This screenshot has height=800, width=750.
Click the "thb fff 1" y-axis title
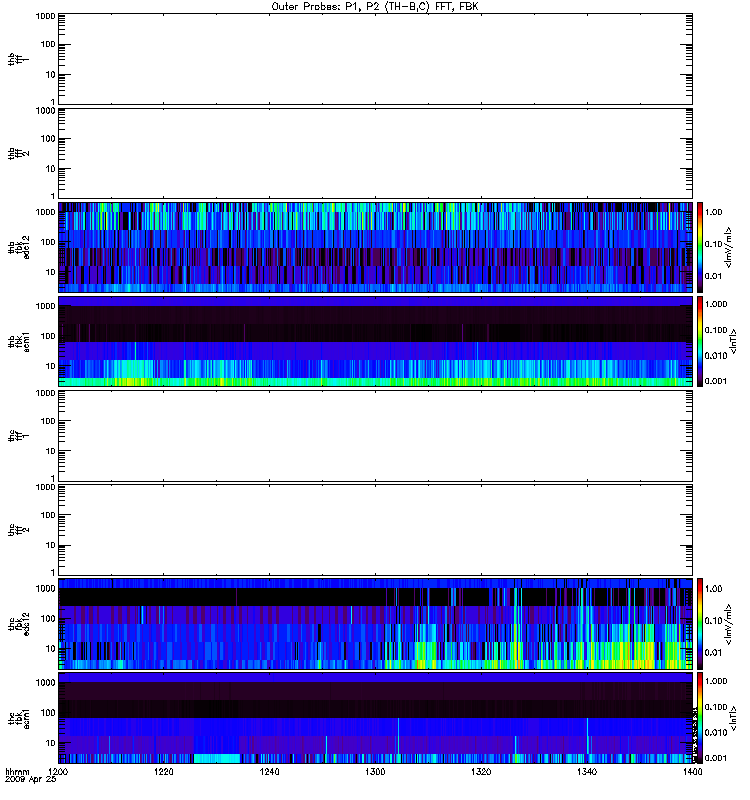(19, 59)
